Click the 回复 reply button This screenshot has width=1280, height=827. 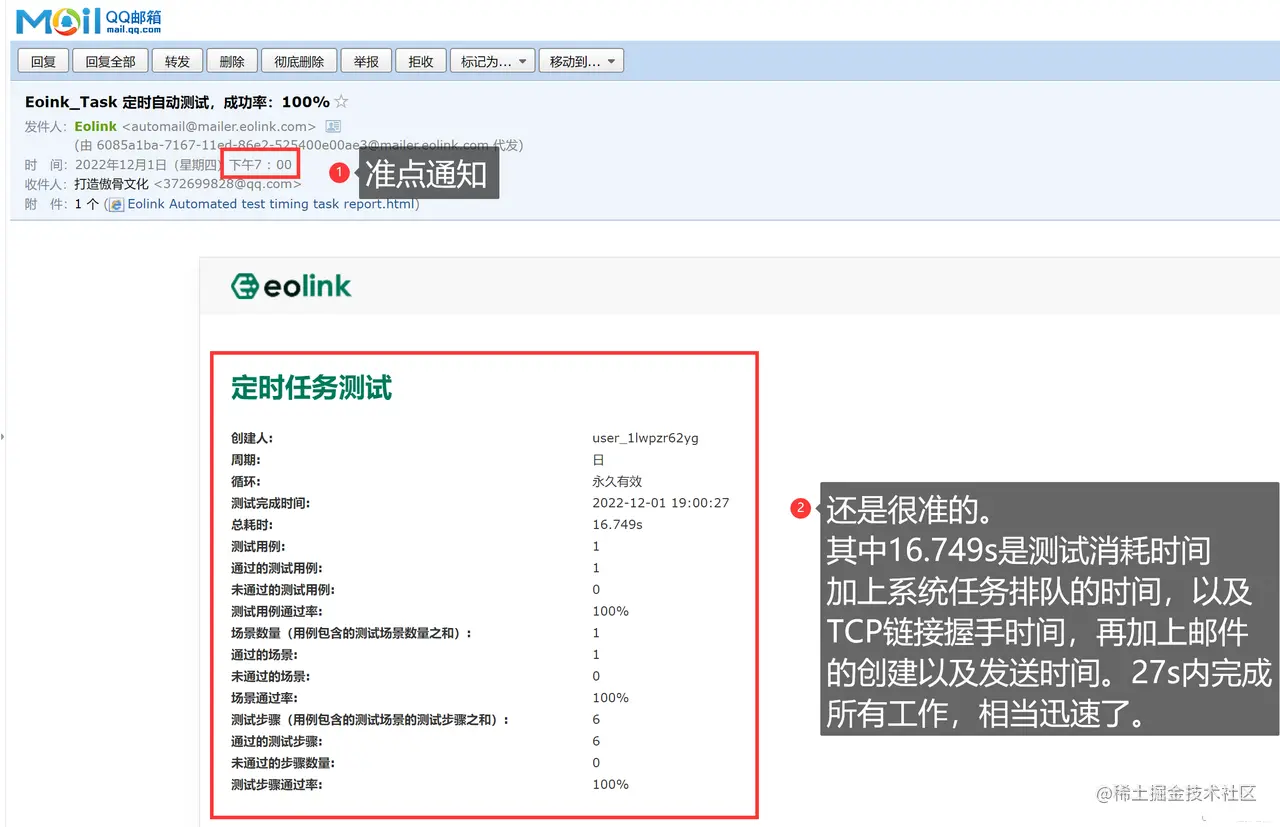pos(43,61)
